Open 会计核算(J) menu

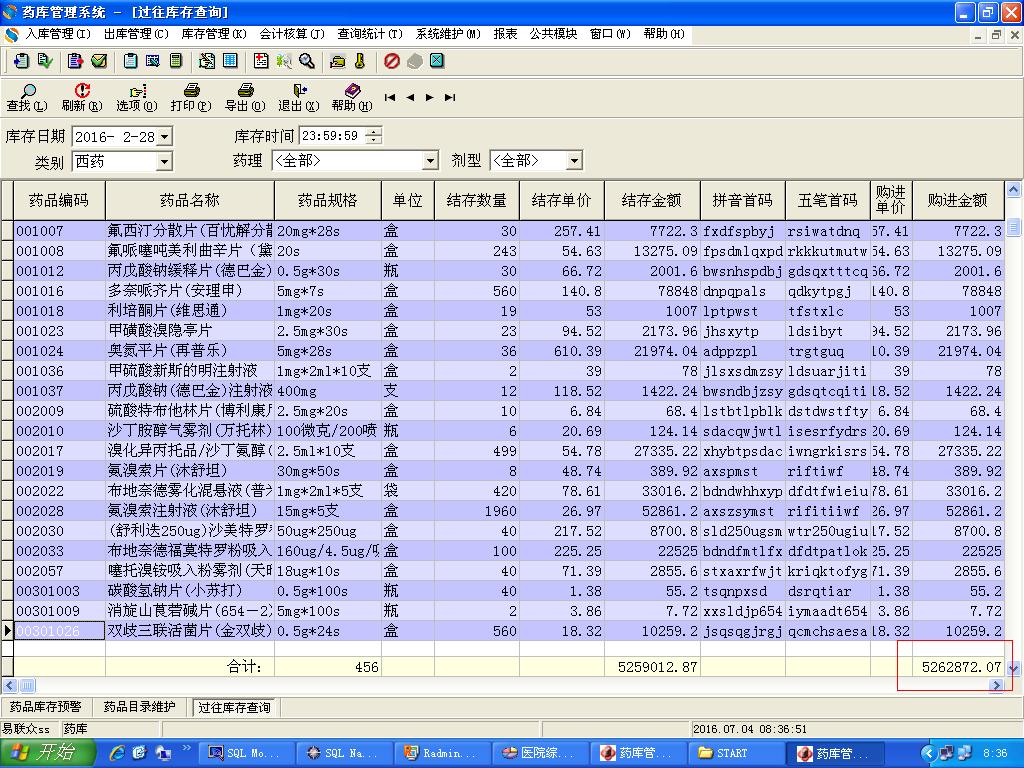[x=292, y=34]
